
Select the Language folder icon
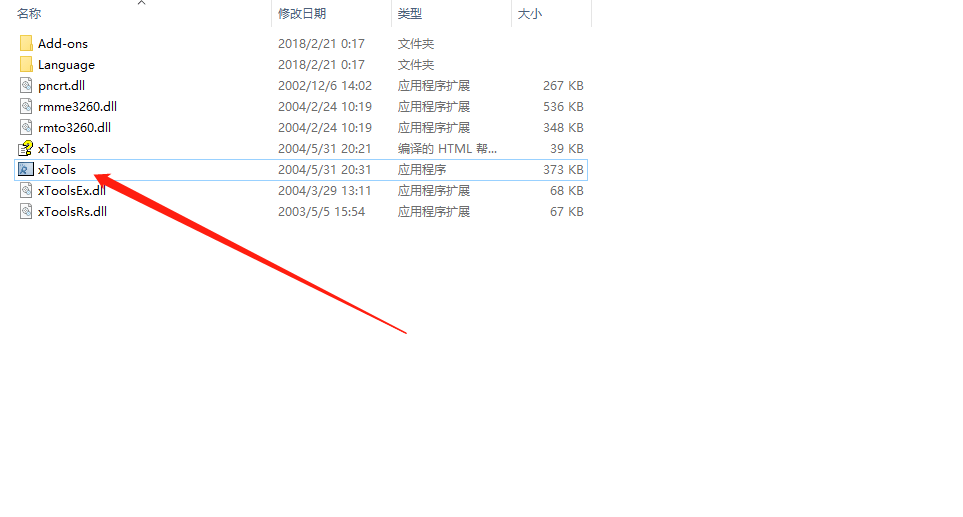click(26, 64)
